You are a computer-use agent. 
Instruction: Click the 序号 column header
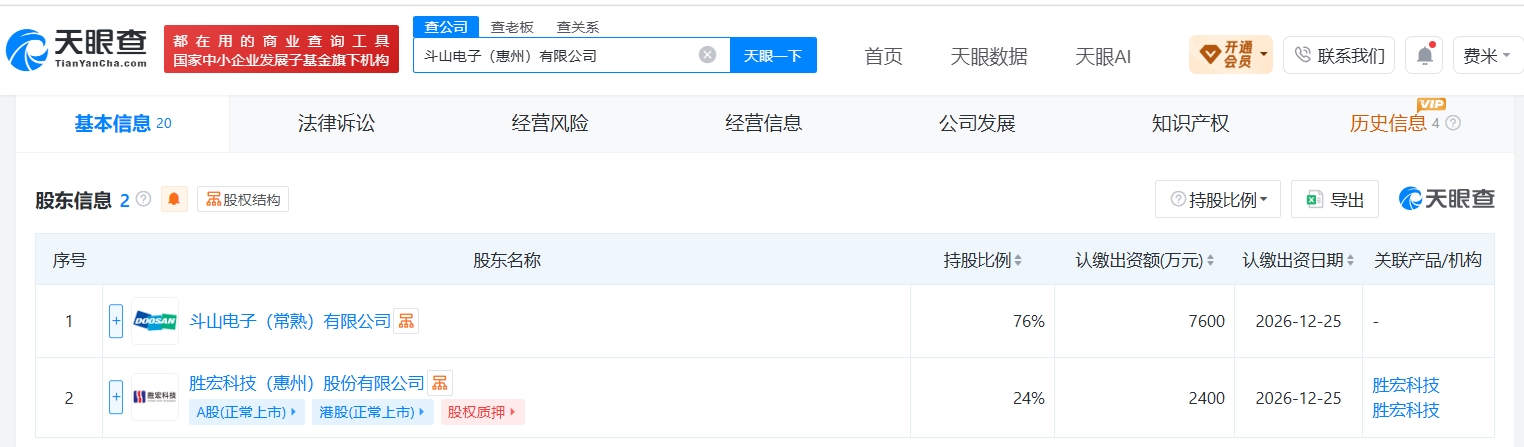[x=69, y=260]
